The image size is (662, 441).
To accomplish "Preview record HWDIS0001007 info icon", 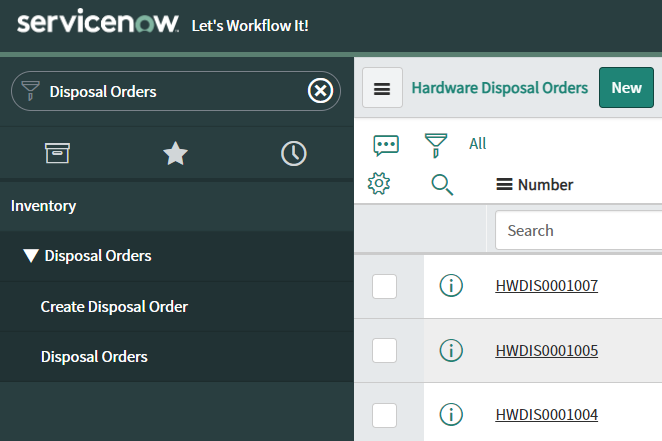I will click(451, 285).
